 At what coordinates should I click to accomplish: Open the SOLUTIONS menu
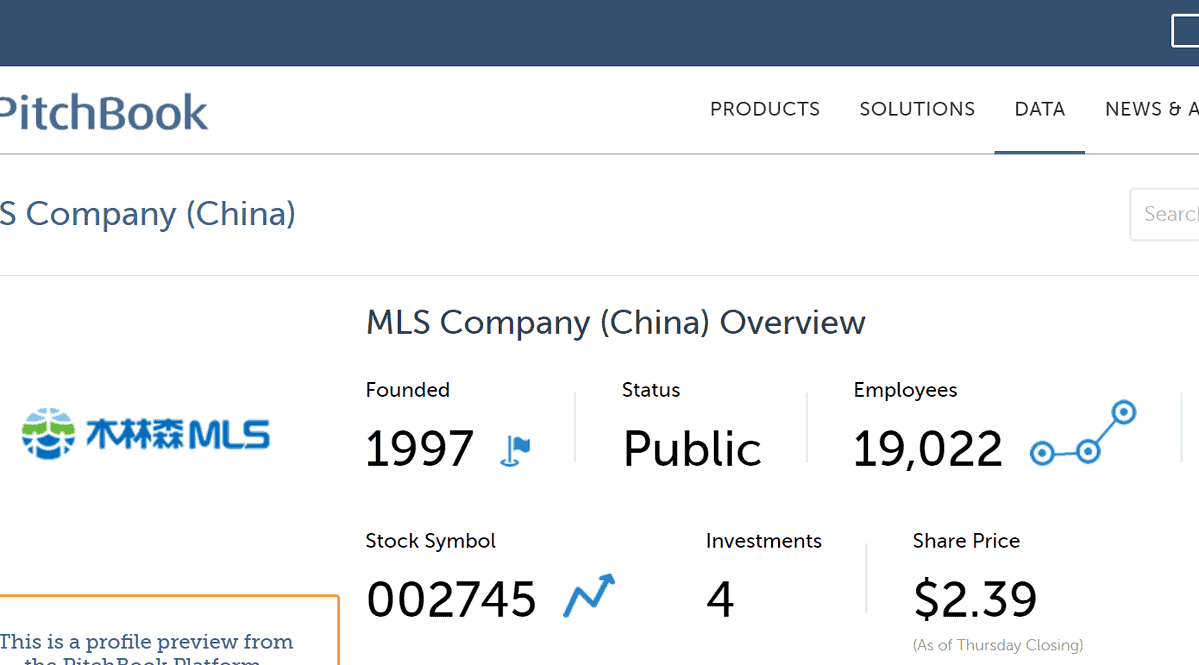pos(917,110)
